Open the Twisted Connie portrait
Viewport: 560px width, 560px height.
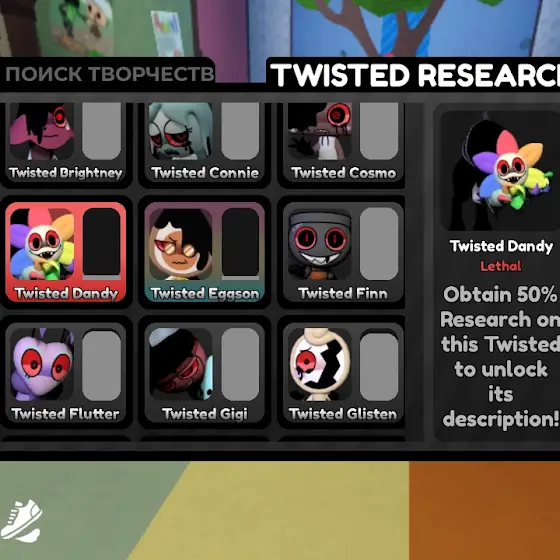pyautogui.click(x=181, y=131)
